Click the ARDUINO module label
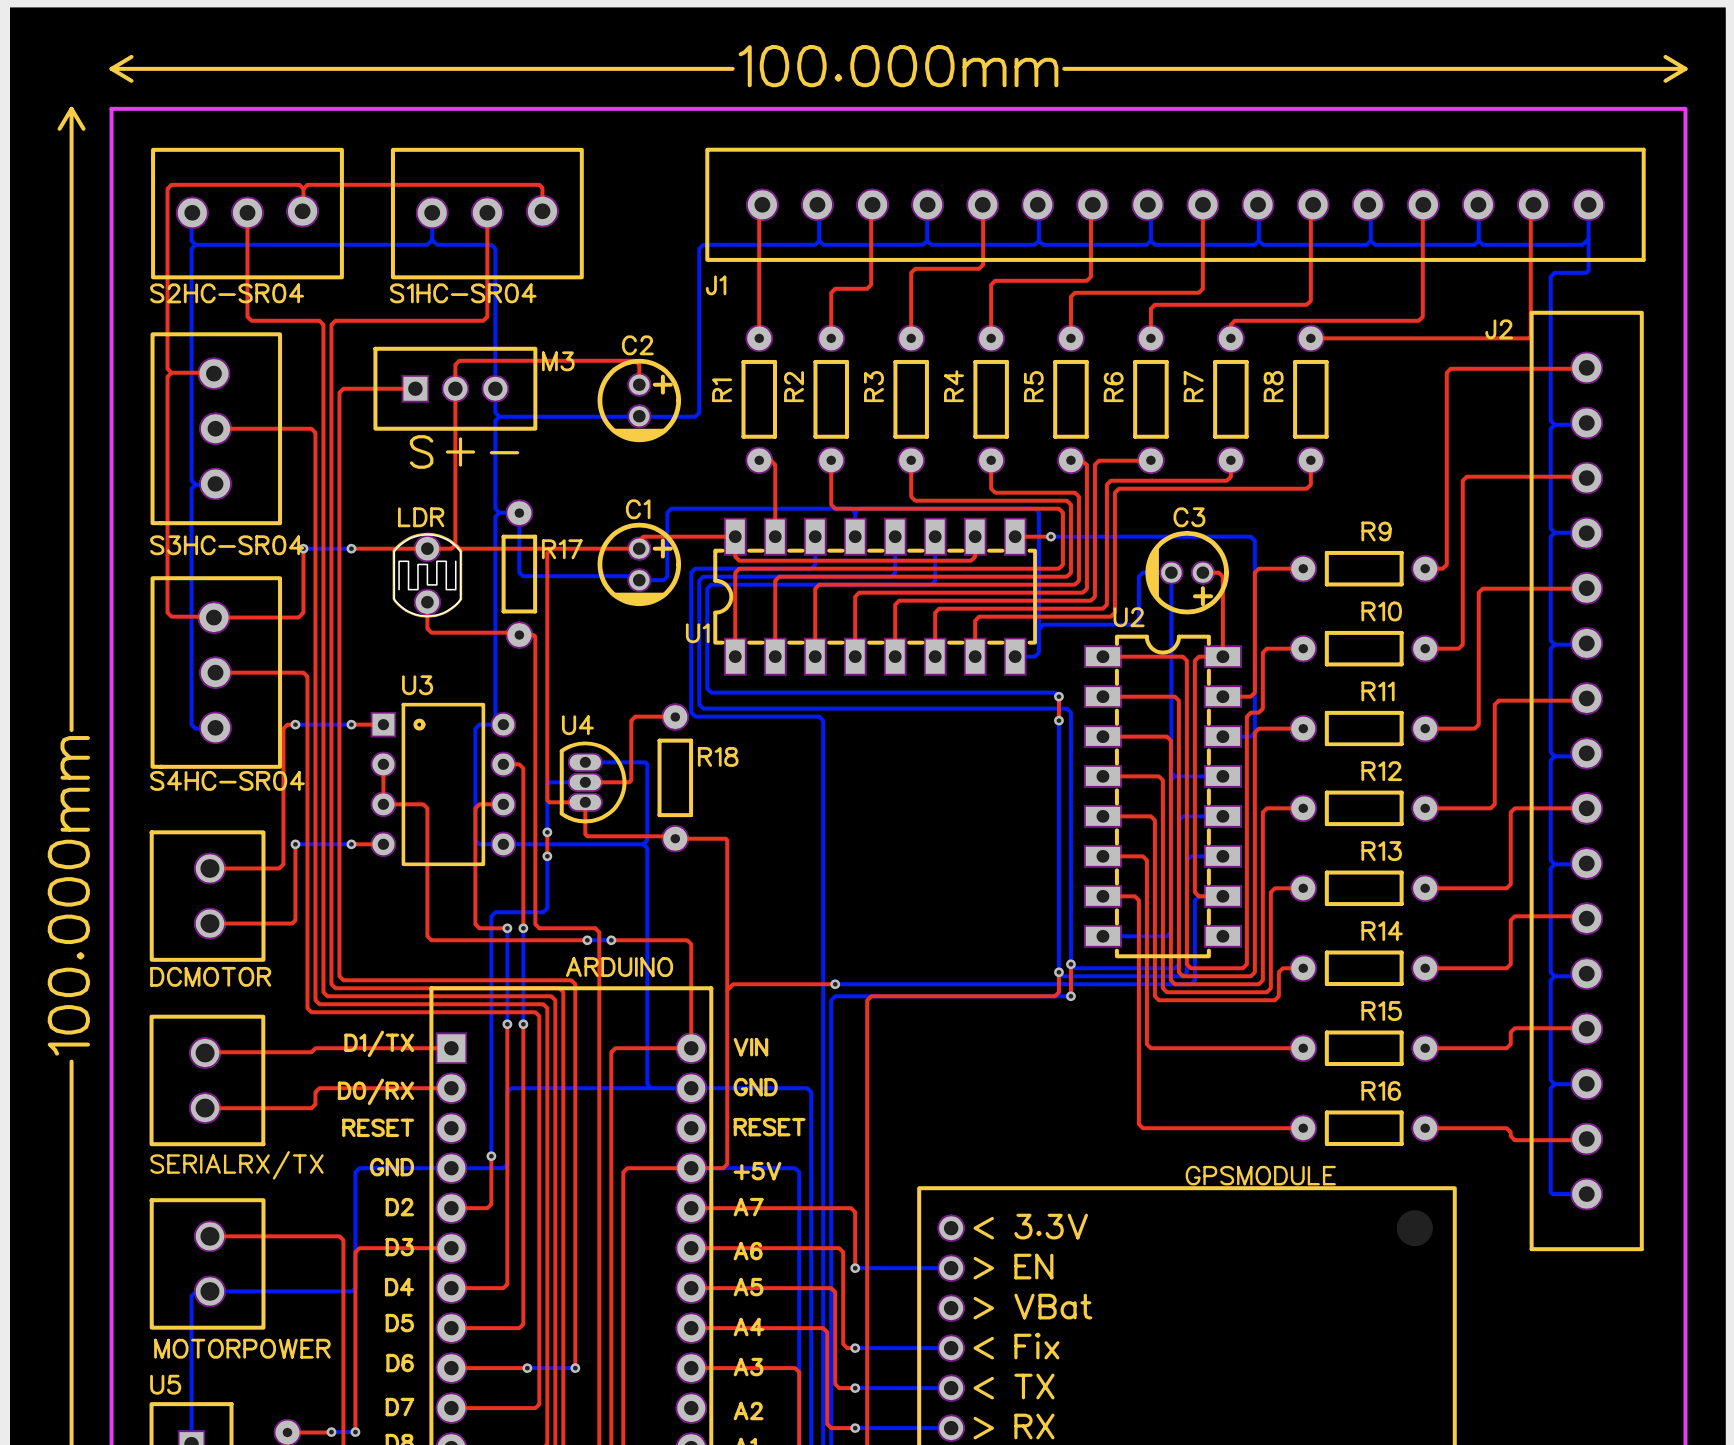Viewport: 1734px width, 1445px height. 619,968
